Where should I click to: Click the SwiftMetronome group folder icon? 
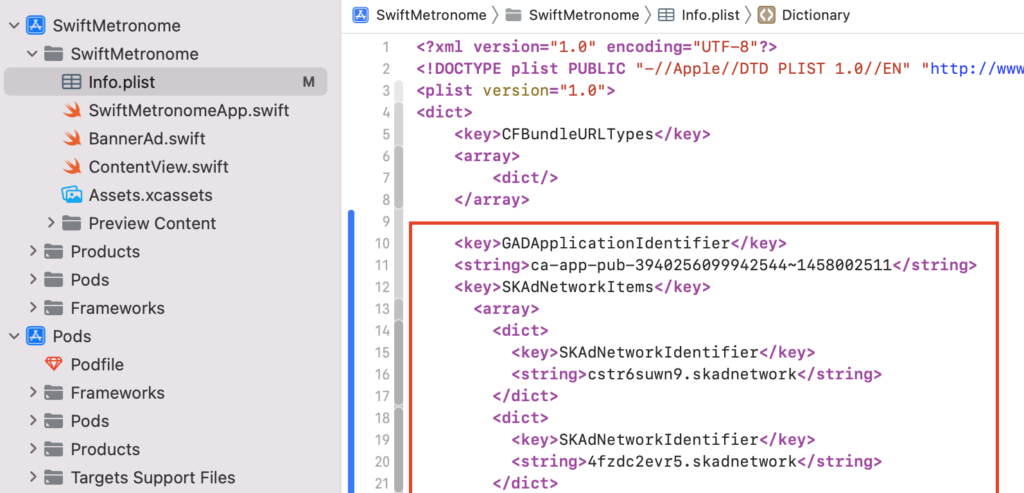53,54
